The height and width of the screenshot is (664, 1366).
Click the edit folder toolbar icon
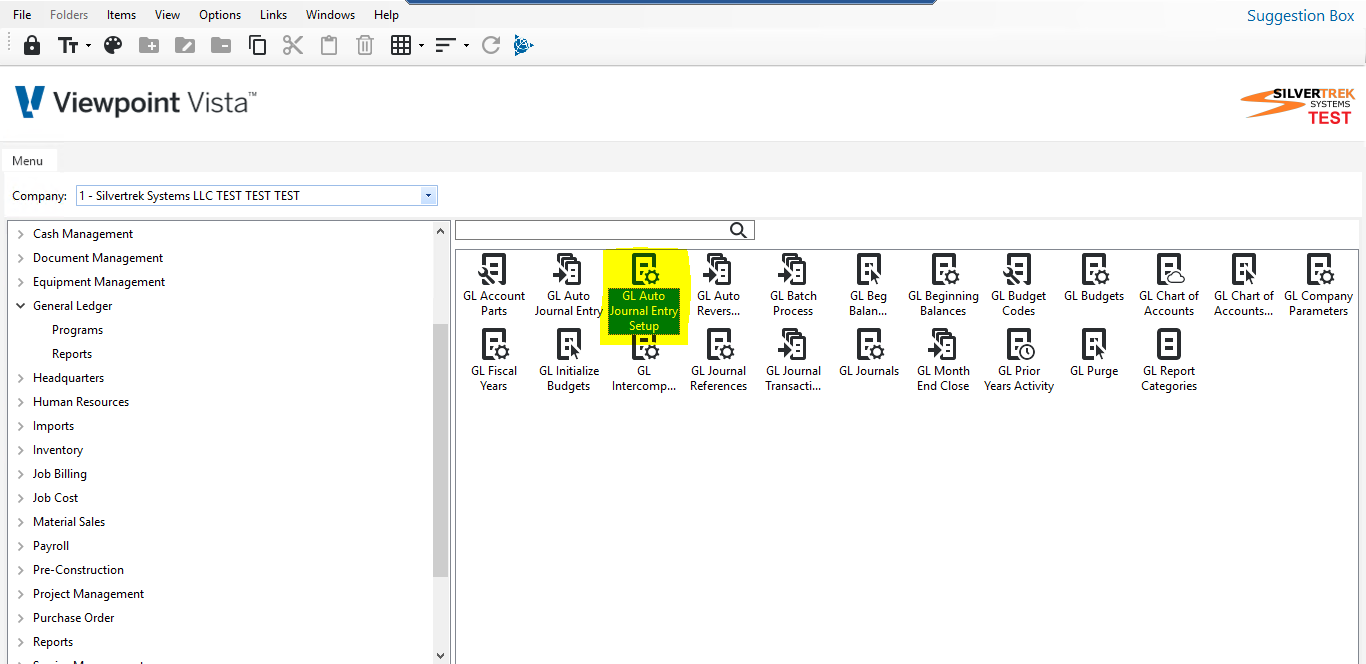[x=185, y=45]
